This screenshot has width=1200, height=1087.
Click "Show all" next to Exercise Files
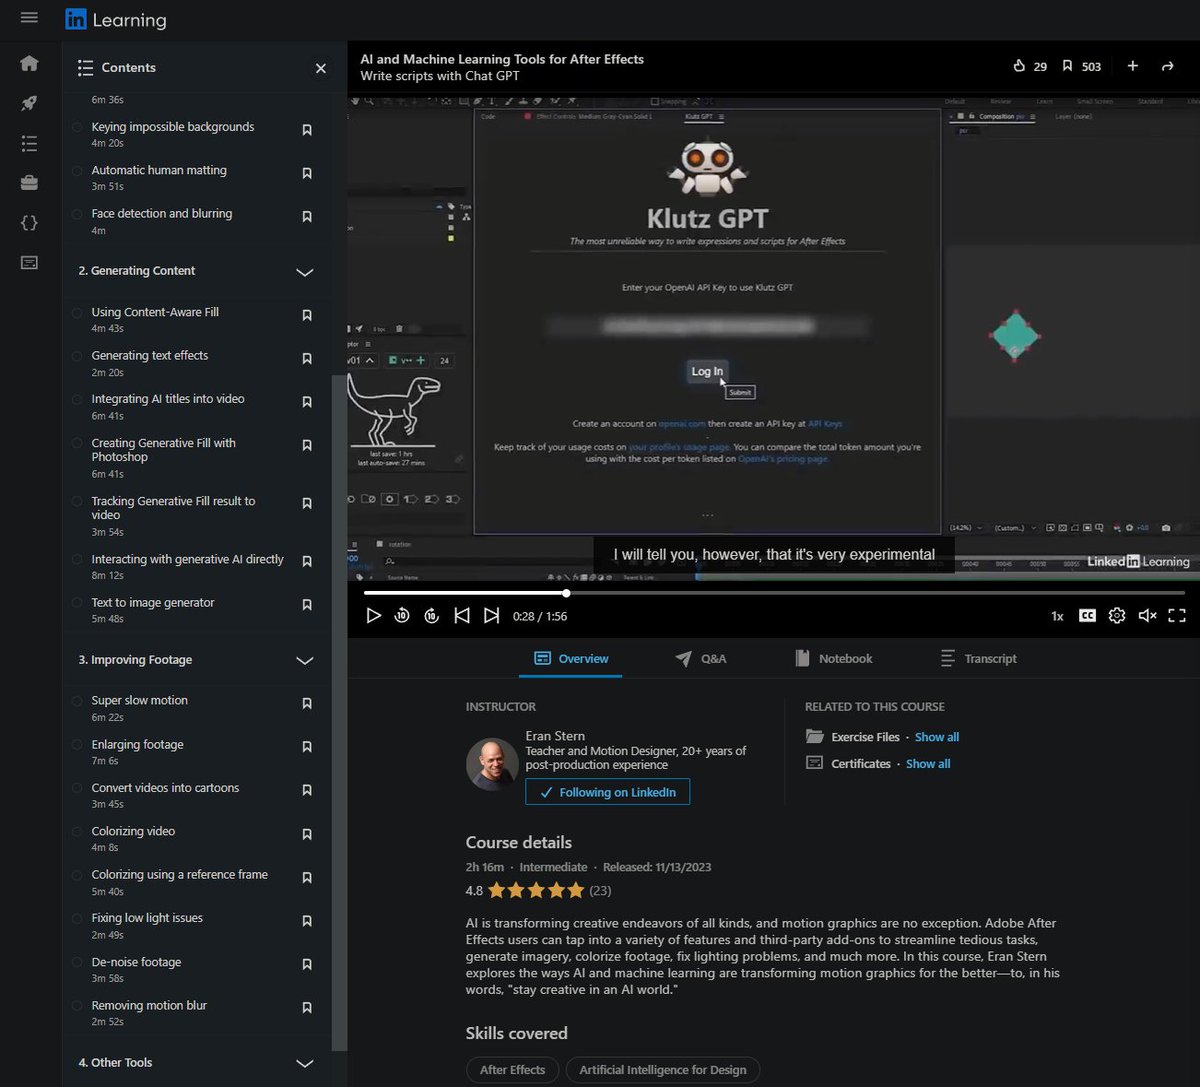click(x=936, y=736)
